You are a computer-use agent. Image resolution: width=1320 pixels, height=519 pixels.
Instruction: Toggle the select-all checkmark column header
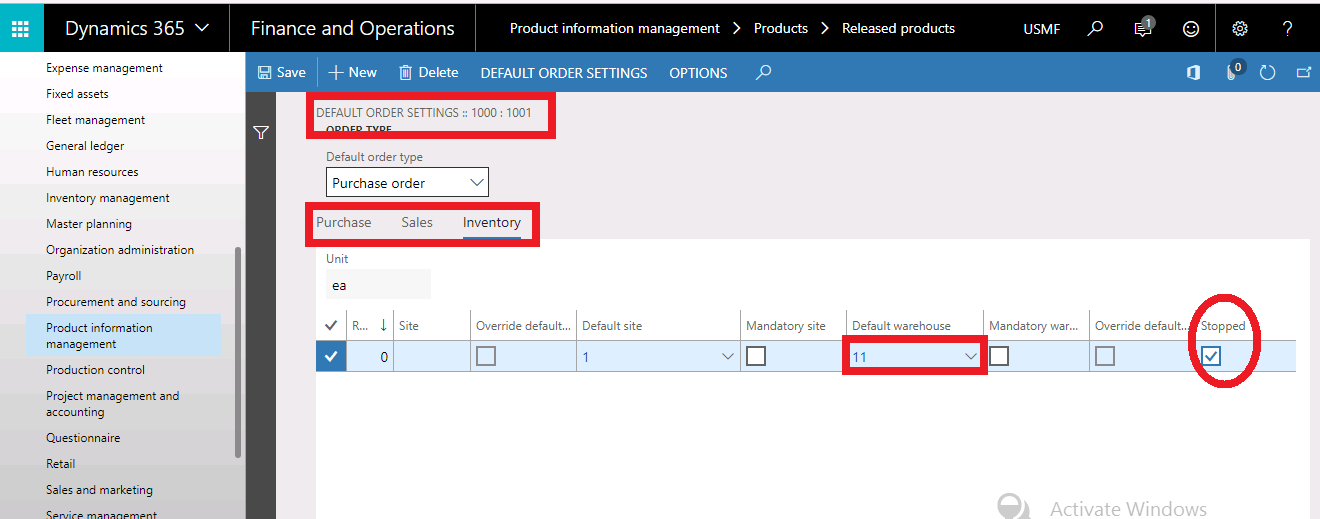tap(331, 325)
